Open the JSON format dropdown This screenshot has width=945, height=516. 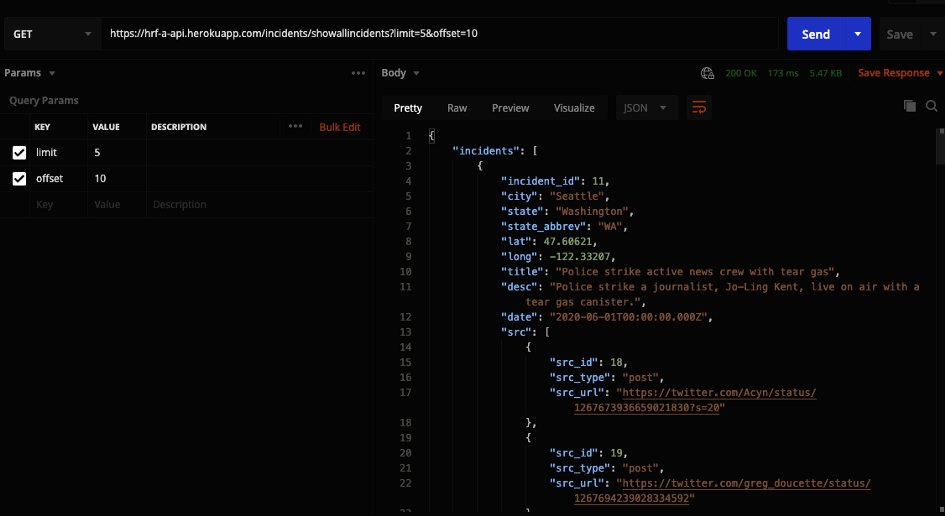646,108
